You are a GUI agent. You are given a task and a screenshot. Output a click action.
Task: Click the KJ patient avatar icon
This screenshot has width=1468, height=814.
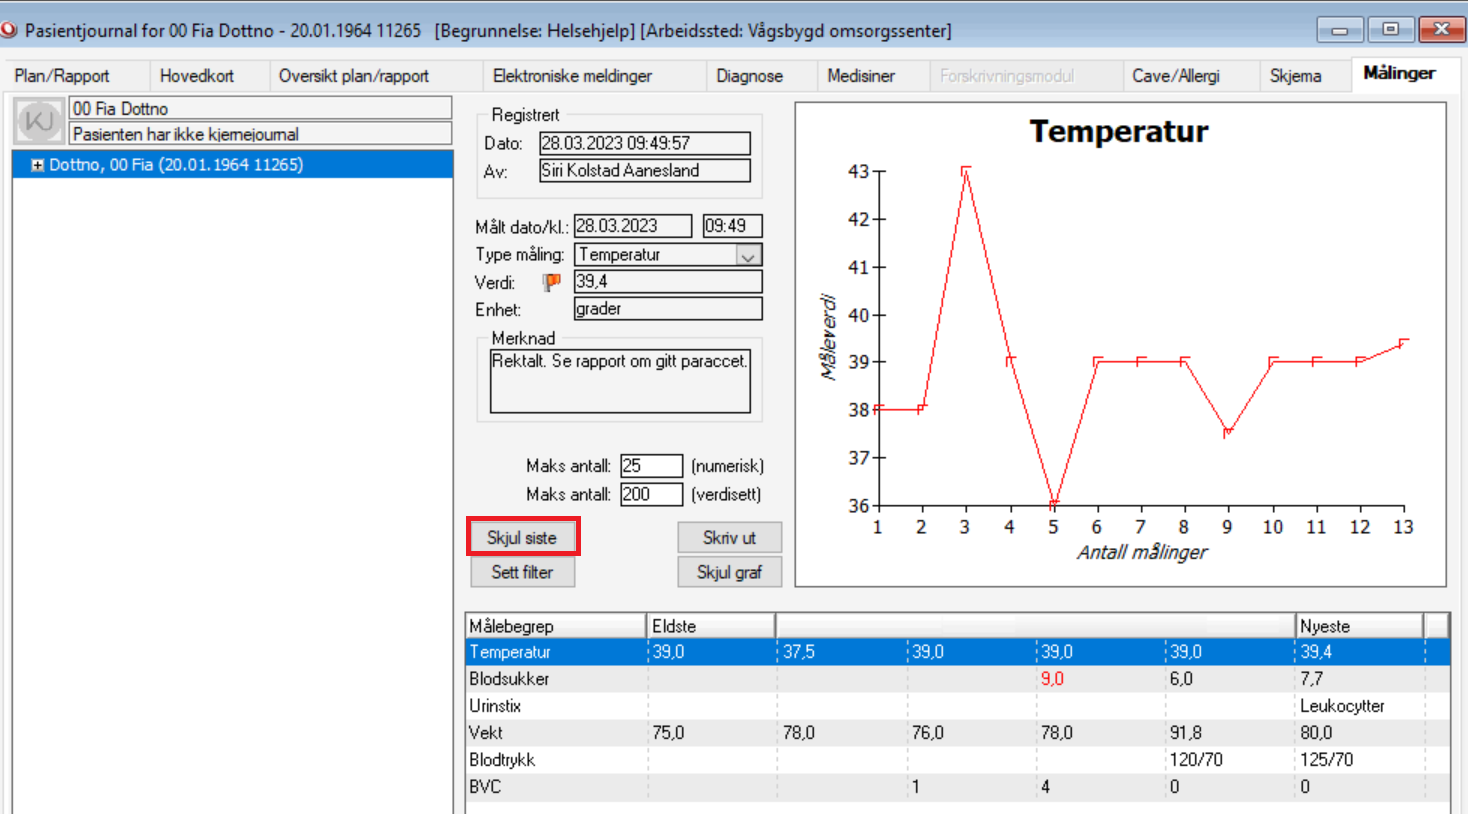(39, 122)
